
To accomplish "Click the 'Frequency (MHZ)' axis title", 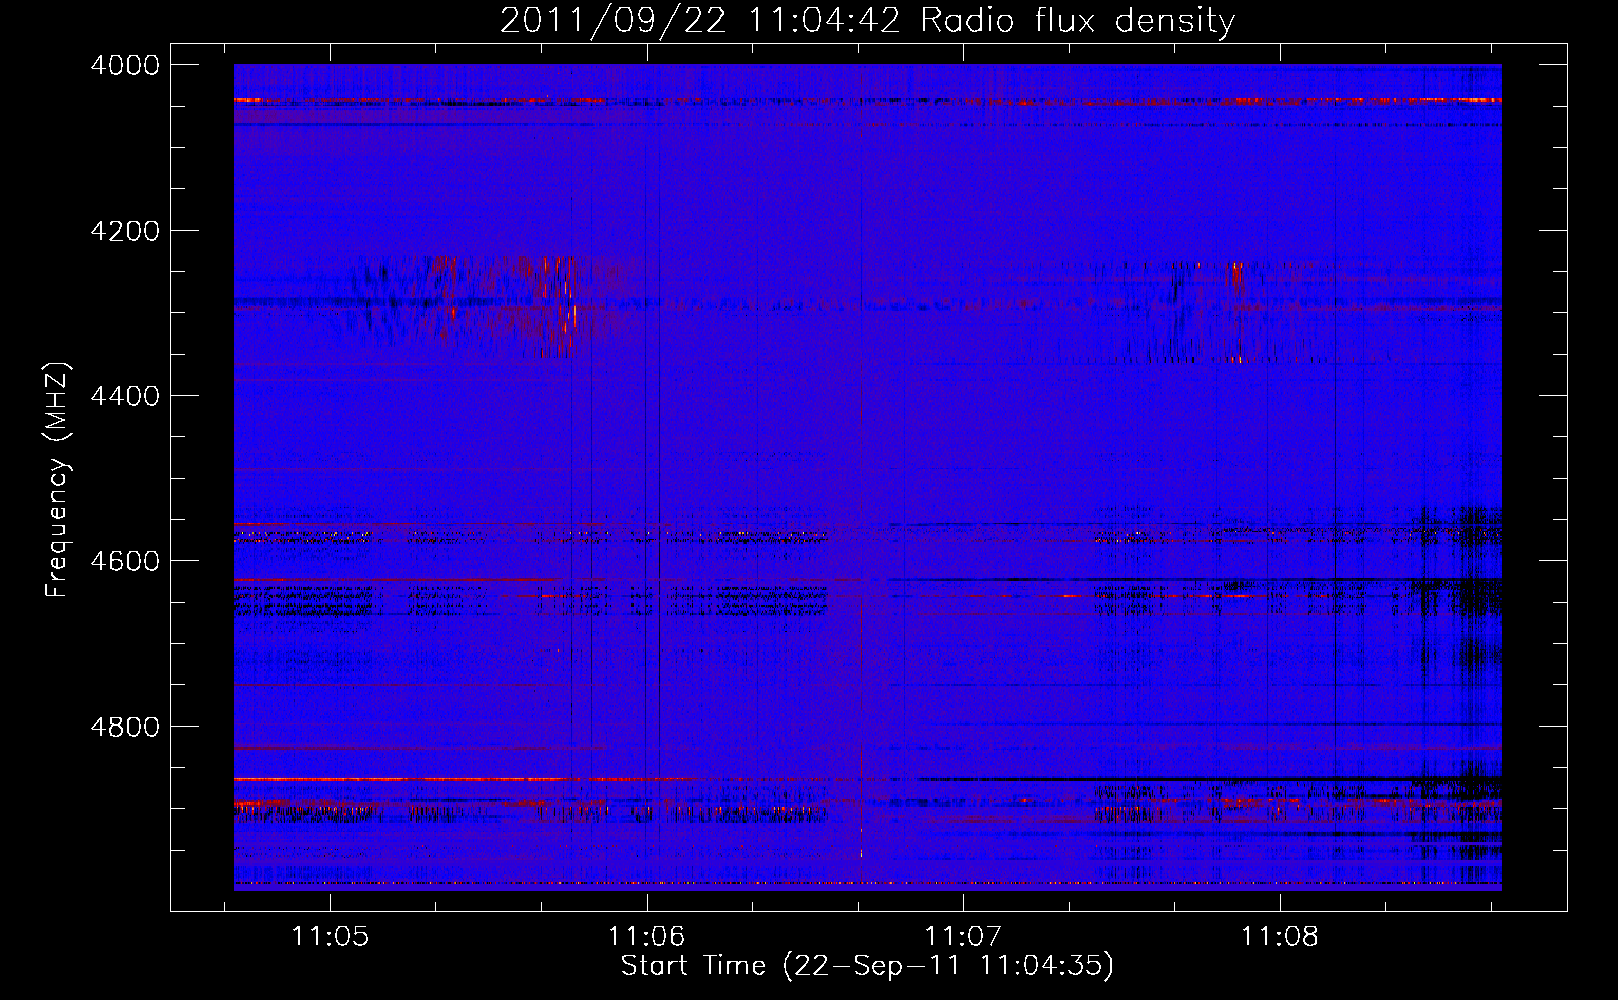I will click(x=58, y=480).
